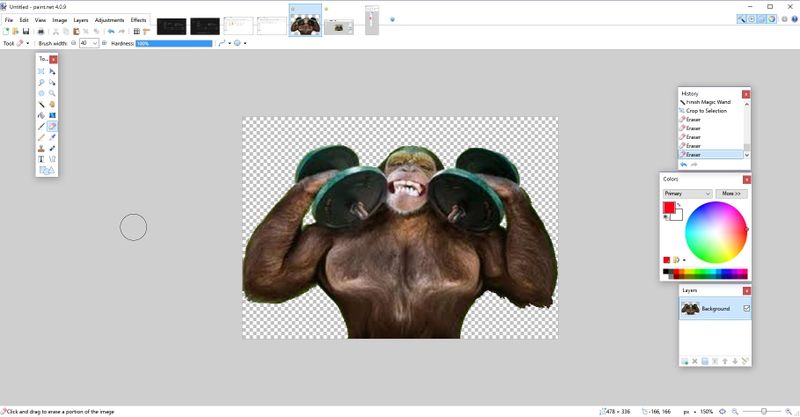Click the Save icon in toolbar
800x417 pixels.
click(x=26, y=32)
